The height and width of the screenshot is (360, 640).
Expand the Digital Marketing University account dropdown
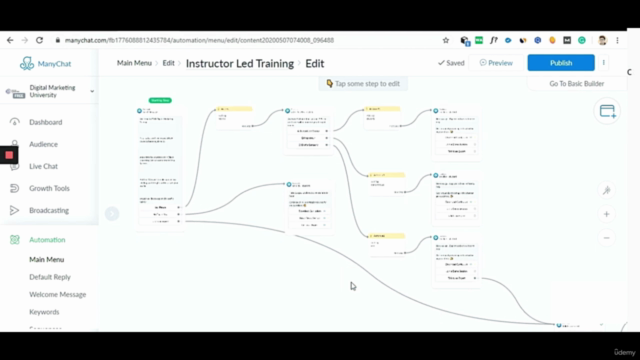(x=92, y=91)
